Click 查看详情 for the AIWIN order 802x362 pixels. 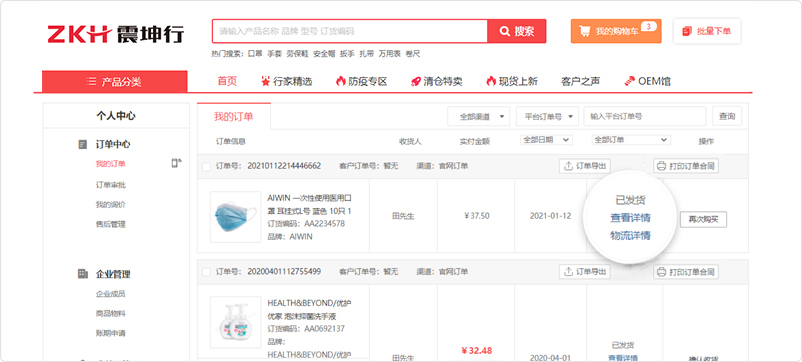(x=630, y=218)
